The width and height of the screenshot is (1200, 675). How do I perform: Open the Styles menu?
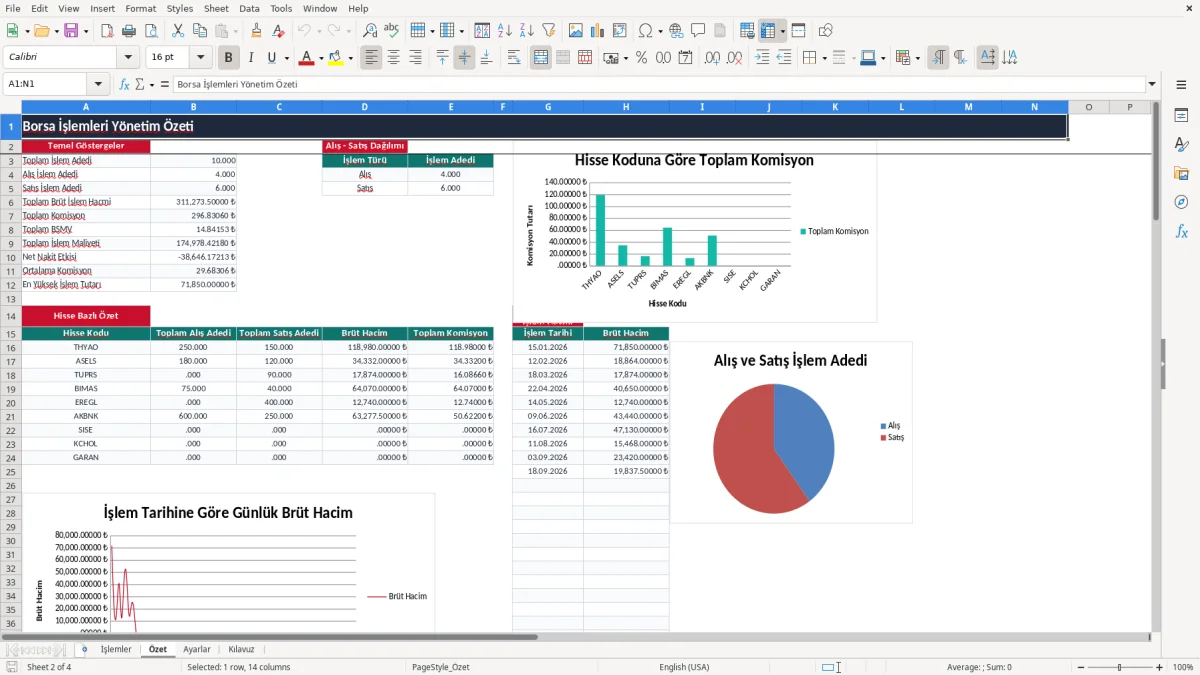[180, 8]
